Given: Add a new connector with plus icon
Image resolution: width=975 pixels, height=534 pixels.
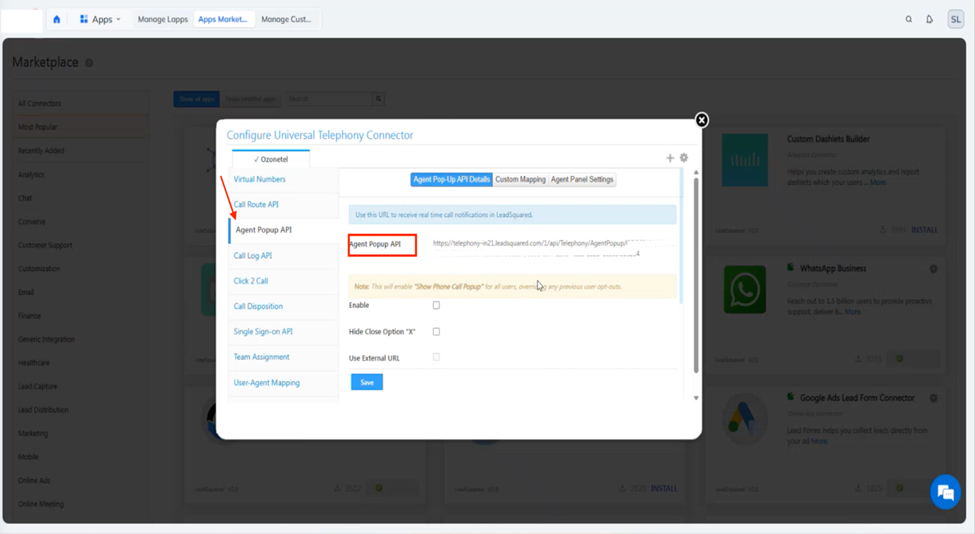Looking at the screenshot, I should coord(670,158).
